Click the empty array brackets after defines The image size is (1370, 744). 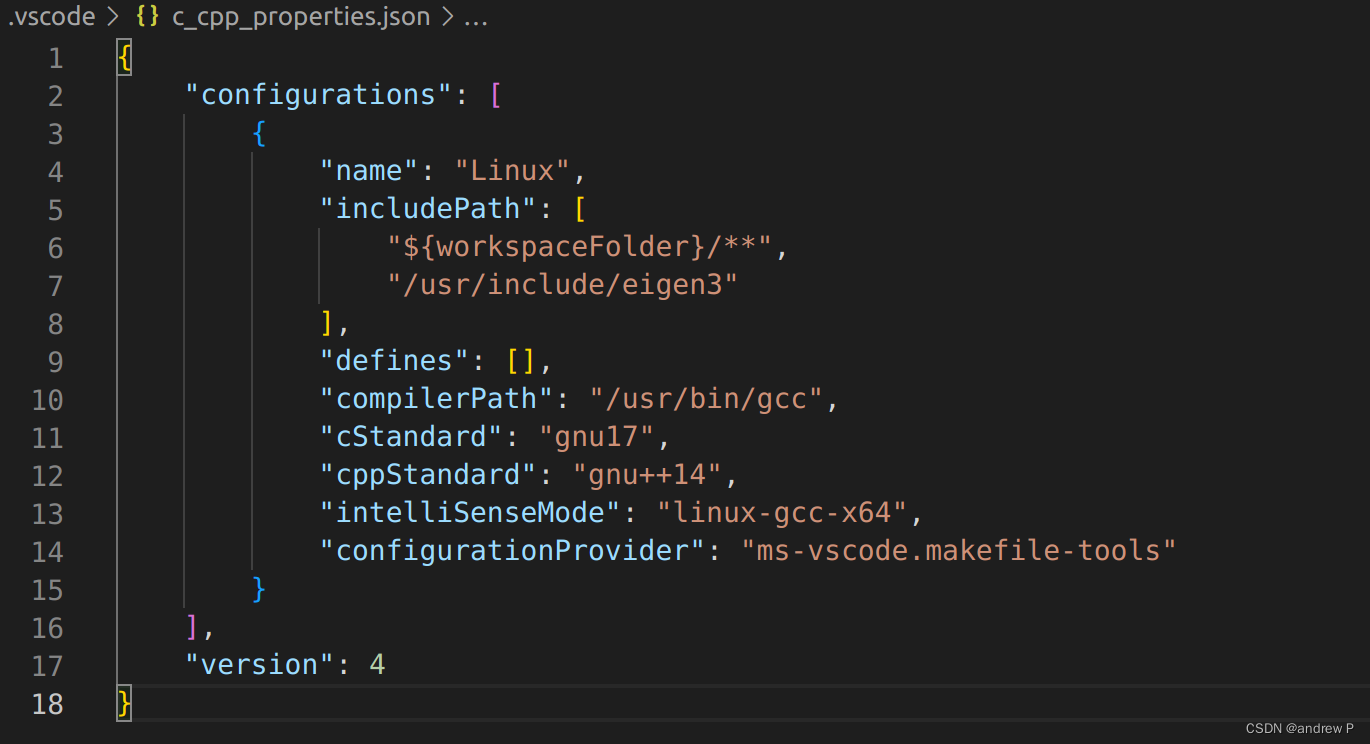[x=522, y=360]
